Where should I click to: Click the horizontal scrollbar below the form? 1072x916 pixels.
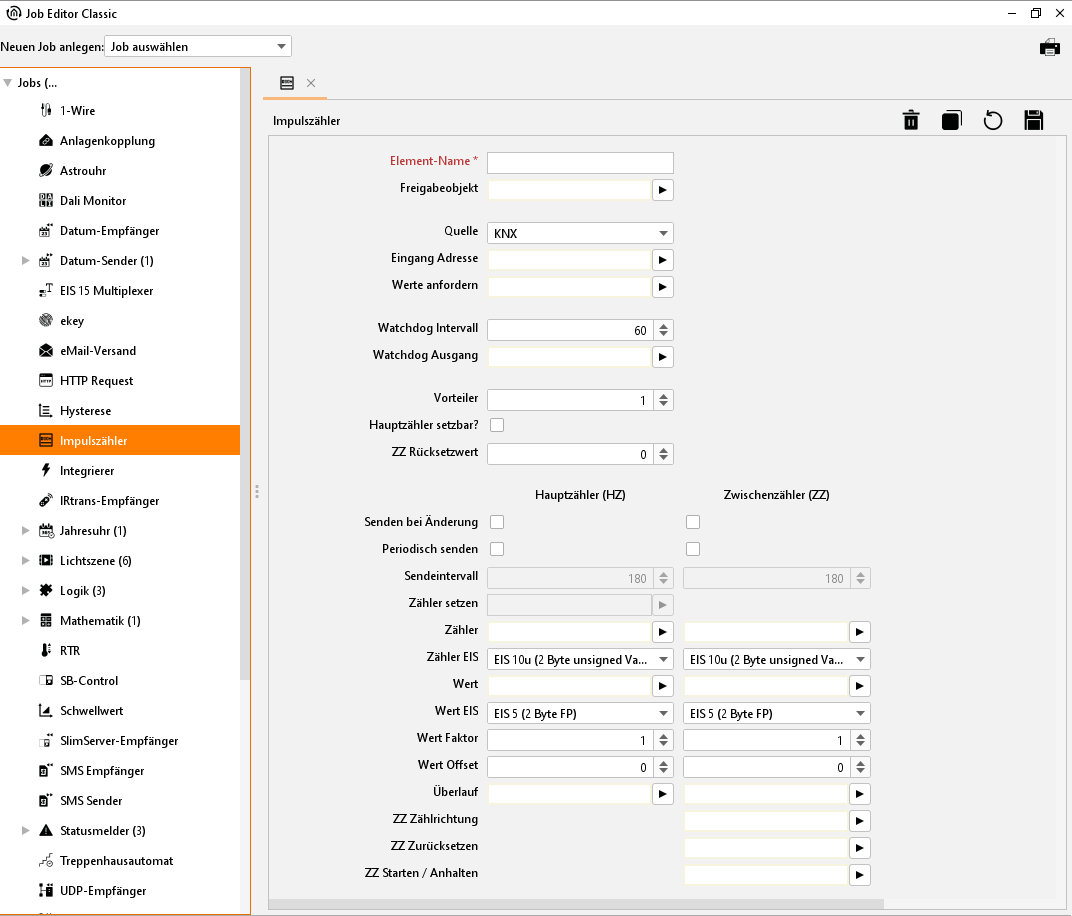click(576, 904)
